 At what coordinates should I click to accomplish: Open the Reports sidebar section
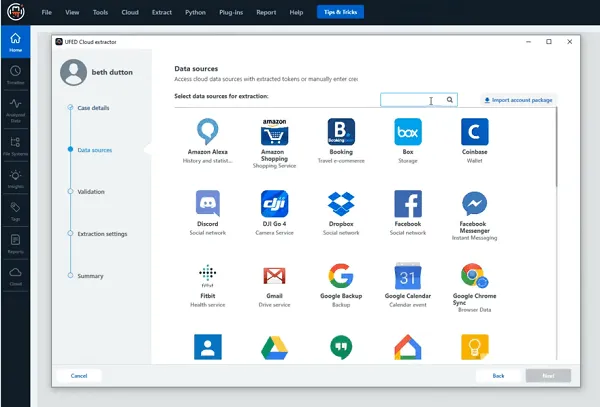click(15, 244)
